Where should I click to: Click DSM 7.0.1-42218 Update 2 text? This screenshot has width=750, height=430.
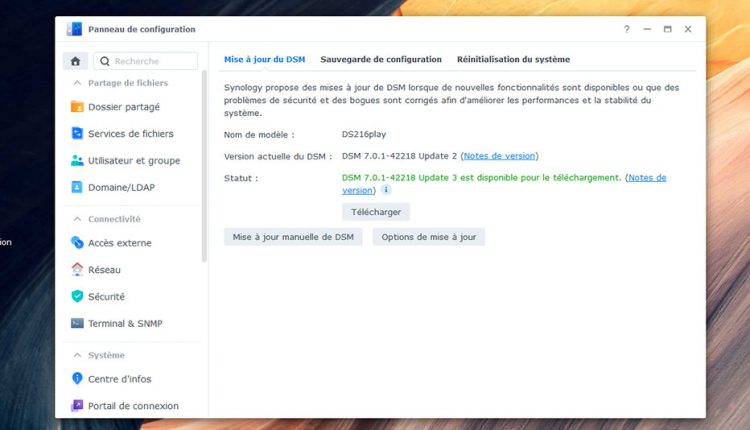pyautogui.click(x=399, y=156)
